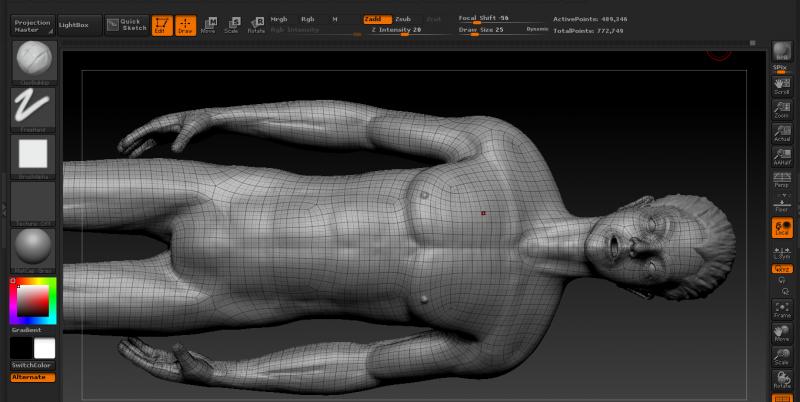This screenshot has width=800, height=402.
Task: Activate the Scale transform tool
Action: [232, 24]
